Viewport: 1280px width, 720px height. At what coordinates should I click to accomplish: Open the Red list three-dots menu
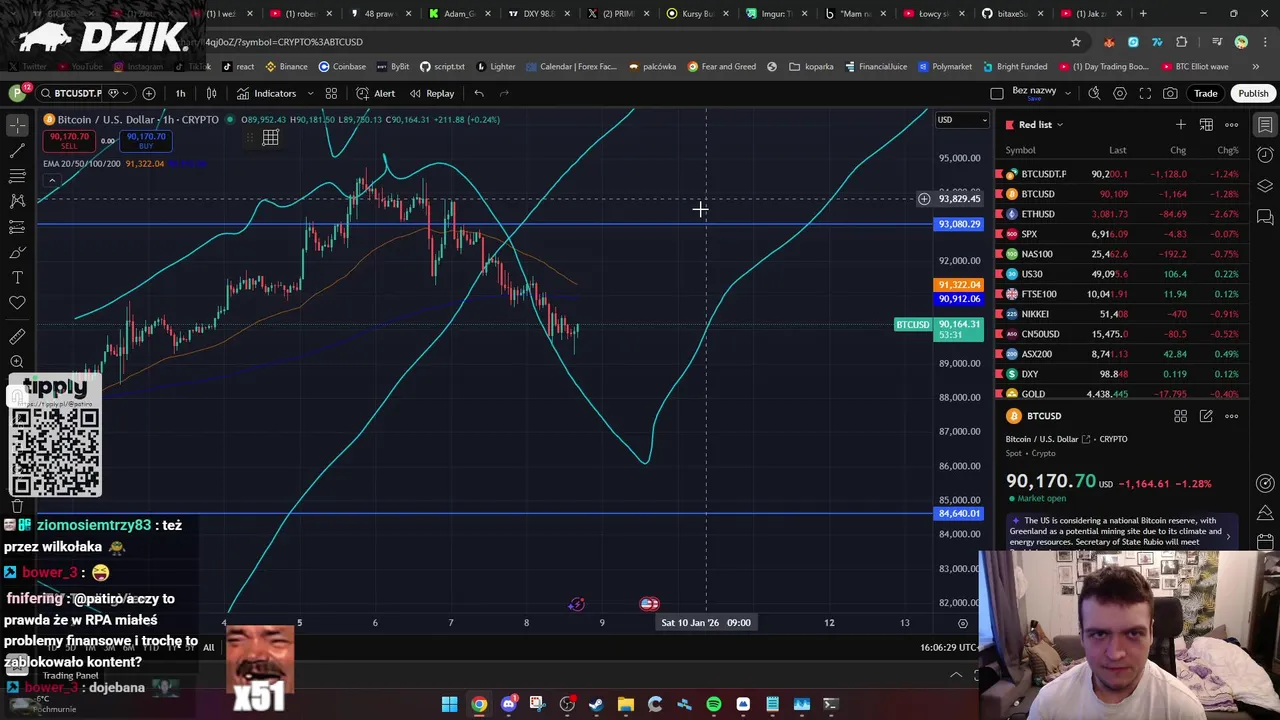coord(1232,124)
